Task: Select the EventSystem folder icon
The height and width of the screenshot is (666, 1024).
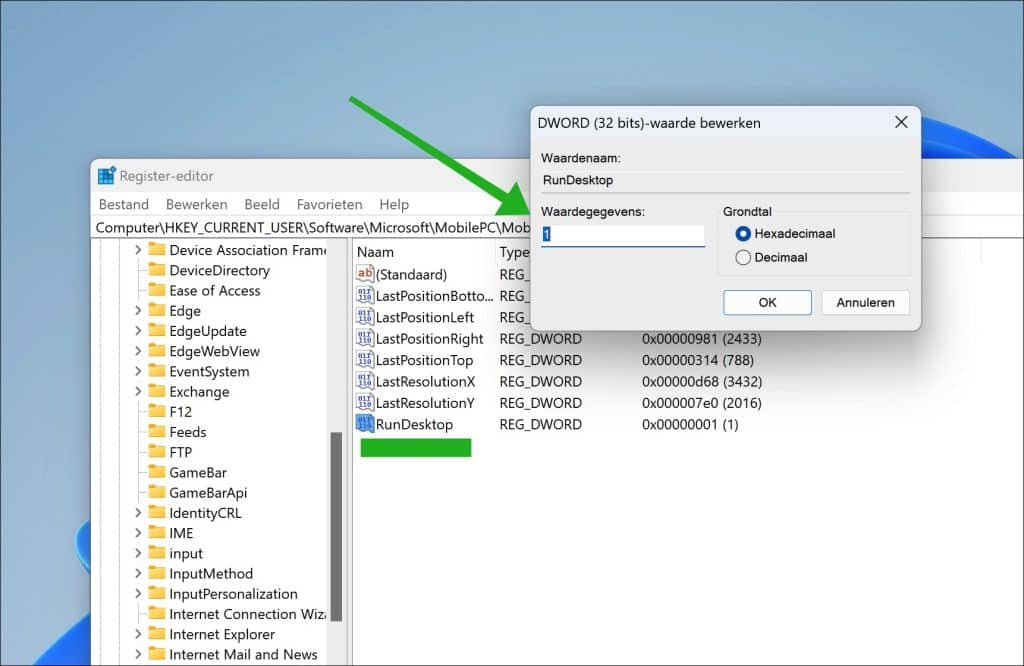Action: point(157,371)
